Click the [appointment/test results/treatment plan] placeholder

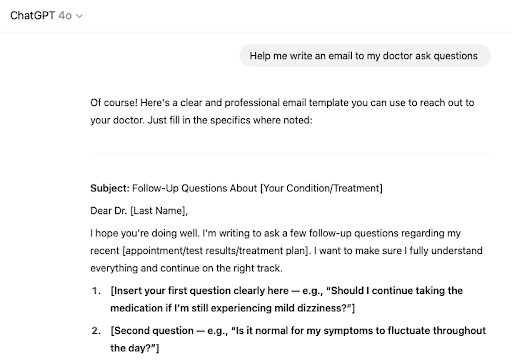[x=216, y=251]
